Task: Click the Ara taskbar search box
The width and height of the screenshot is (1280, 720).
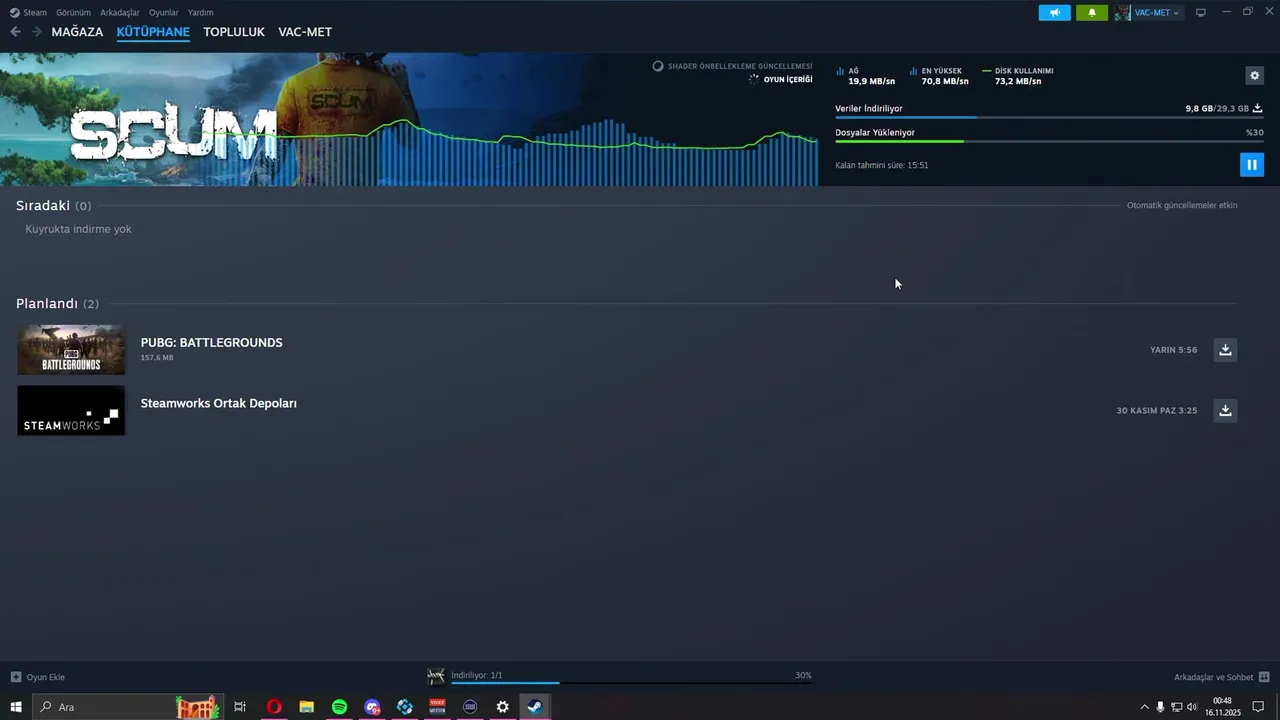Action: [x=127, y=707]
